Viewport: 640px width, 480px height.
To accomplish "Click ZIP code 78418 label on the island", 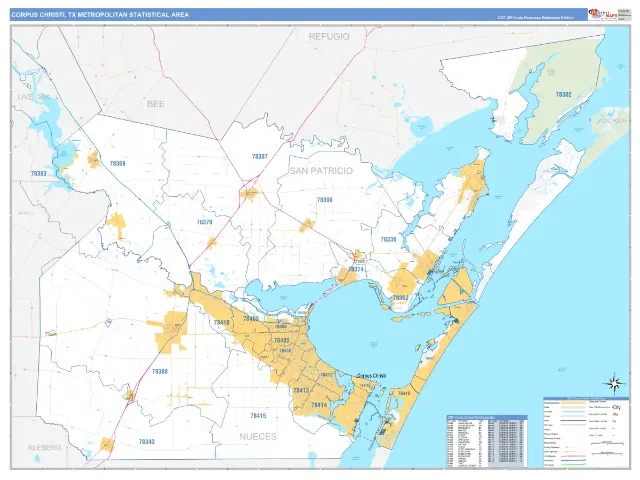I will point(404,394).
